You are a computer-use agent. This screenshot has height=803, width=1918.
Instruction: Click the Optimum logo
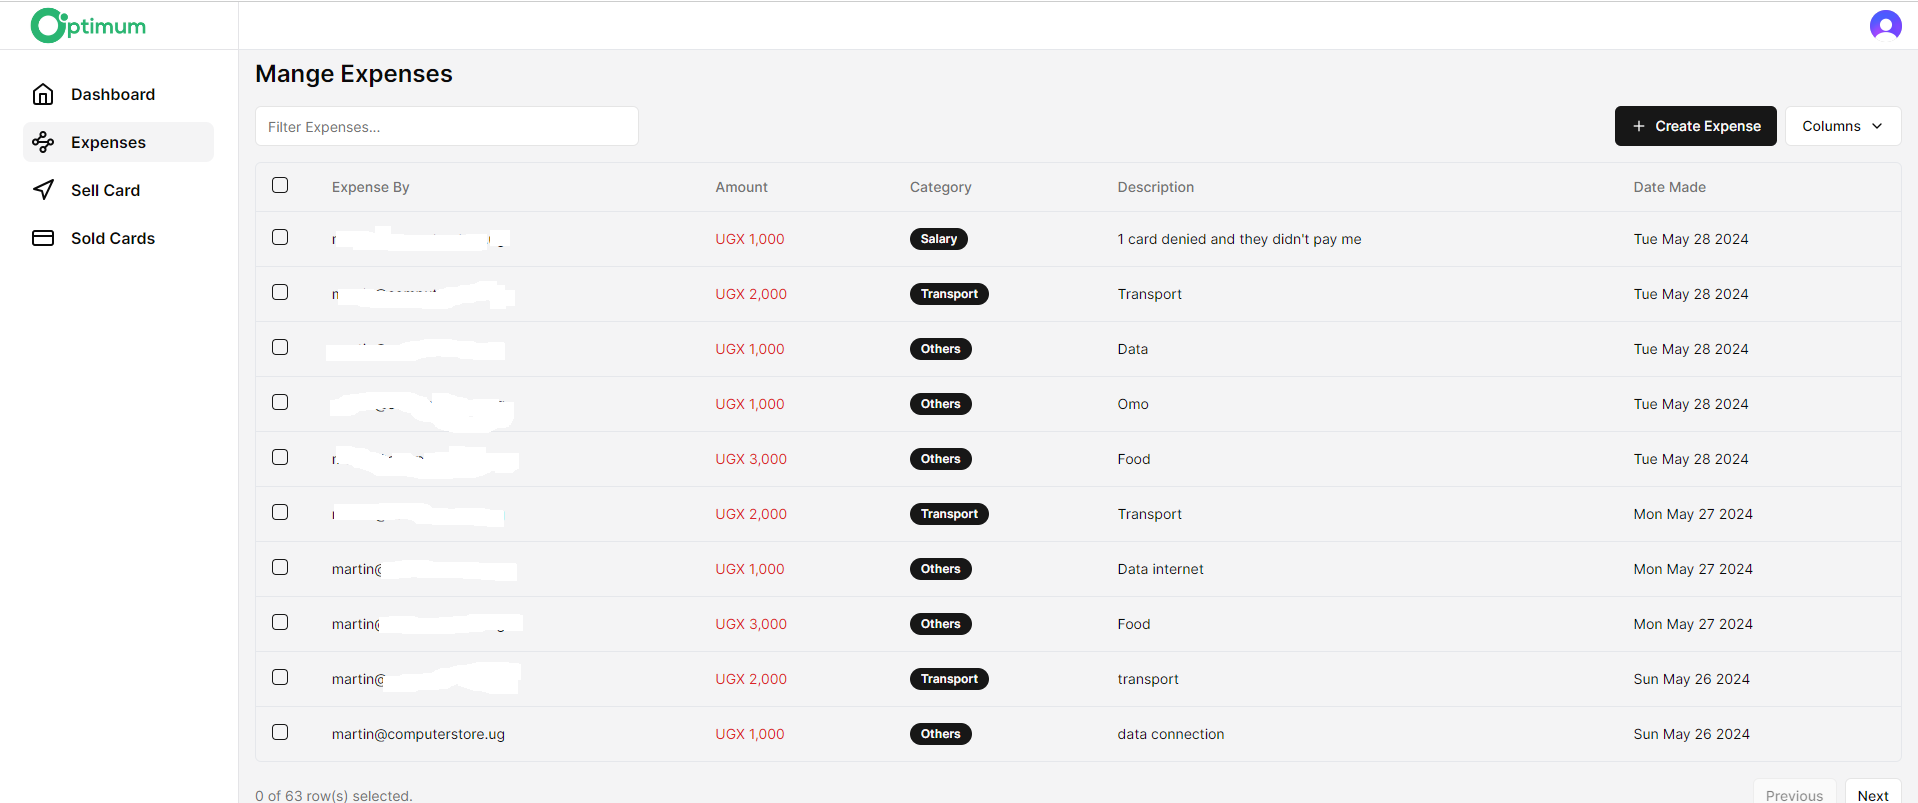click(88, 26)
